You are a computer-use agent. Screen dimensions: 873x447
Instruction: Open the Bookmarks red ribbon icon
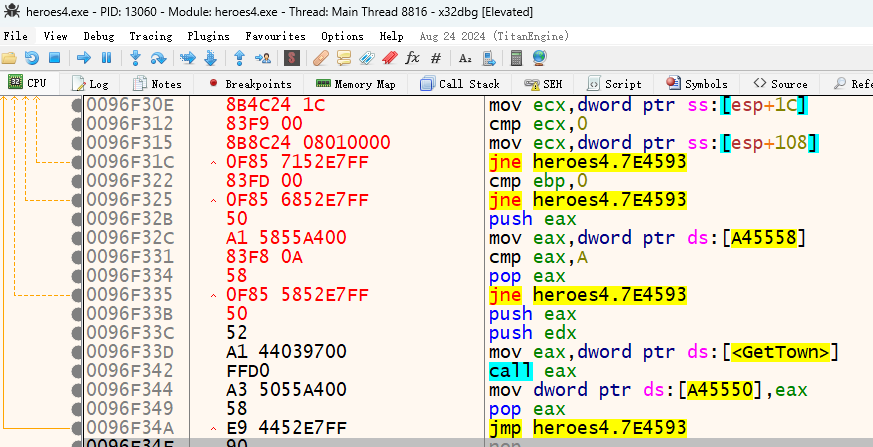click(390, 57)
